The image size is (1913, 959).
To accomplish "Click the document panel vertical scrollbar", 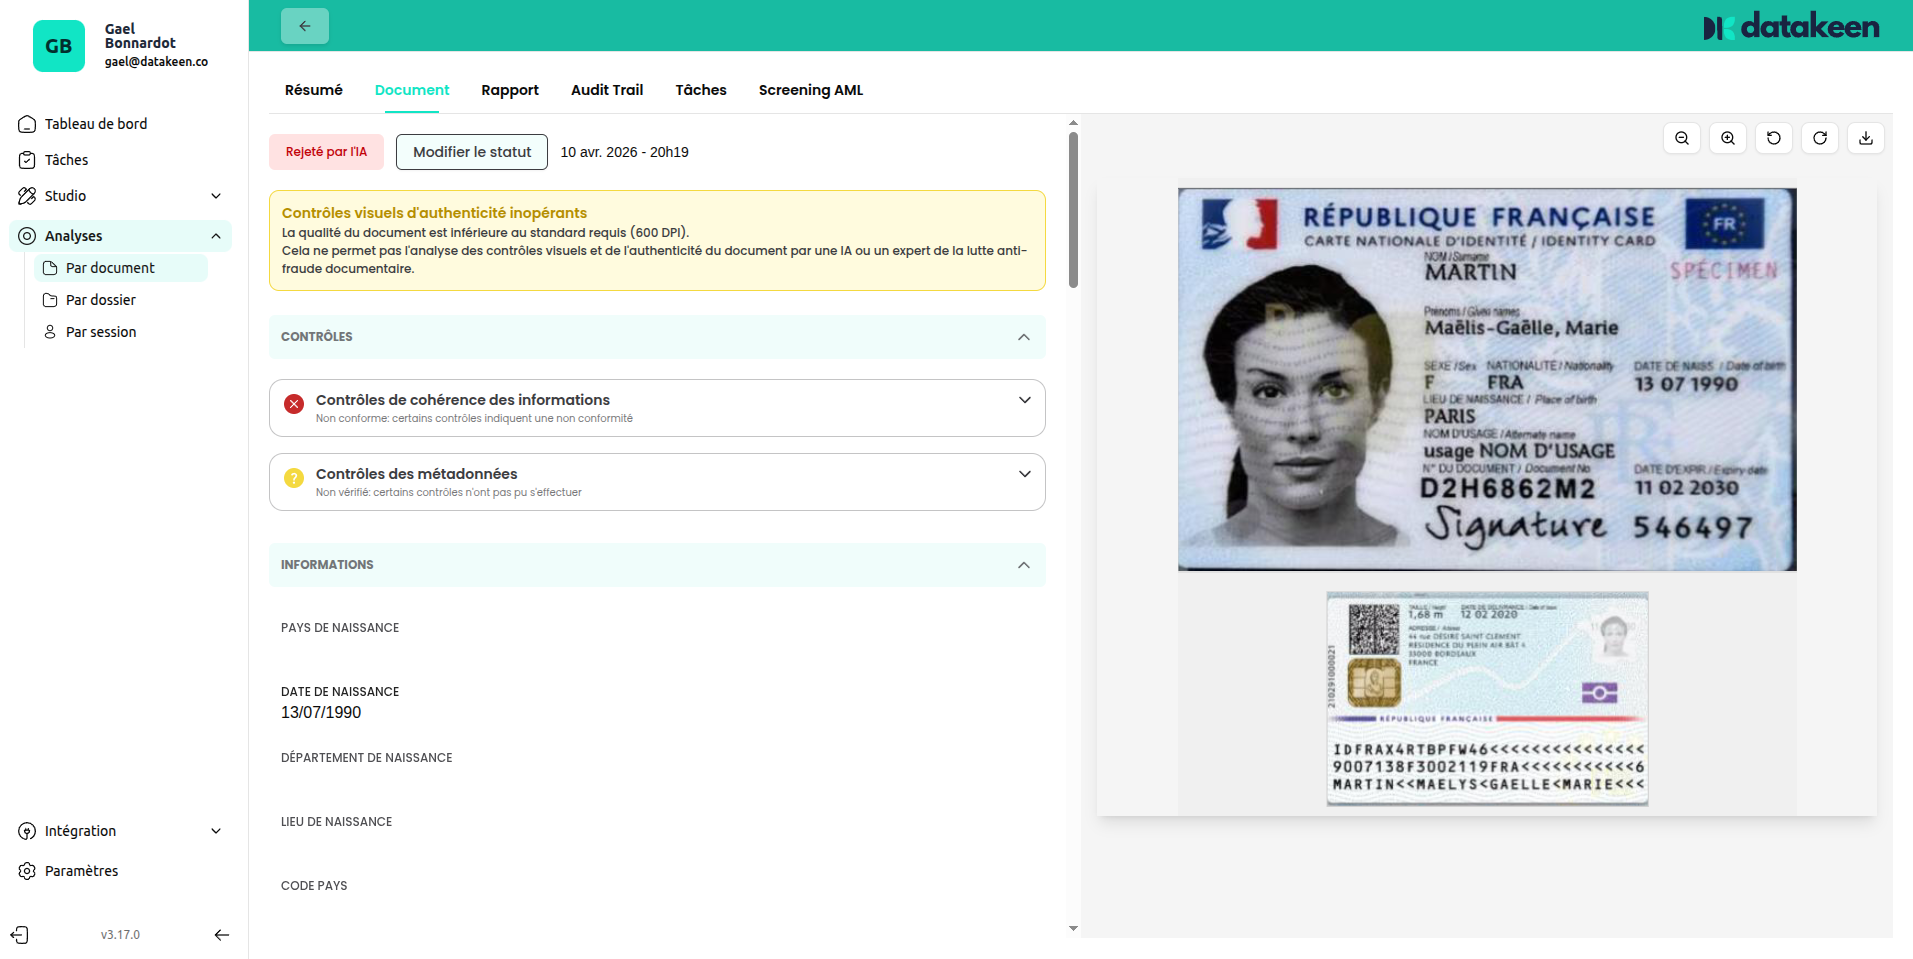I will pyautogui.click(x=1073, y=210).
